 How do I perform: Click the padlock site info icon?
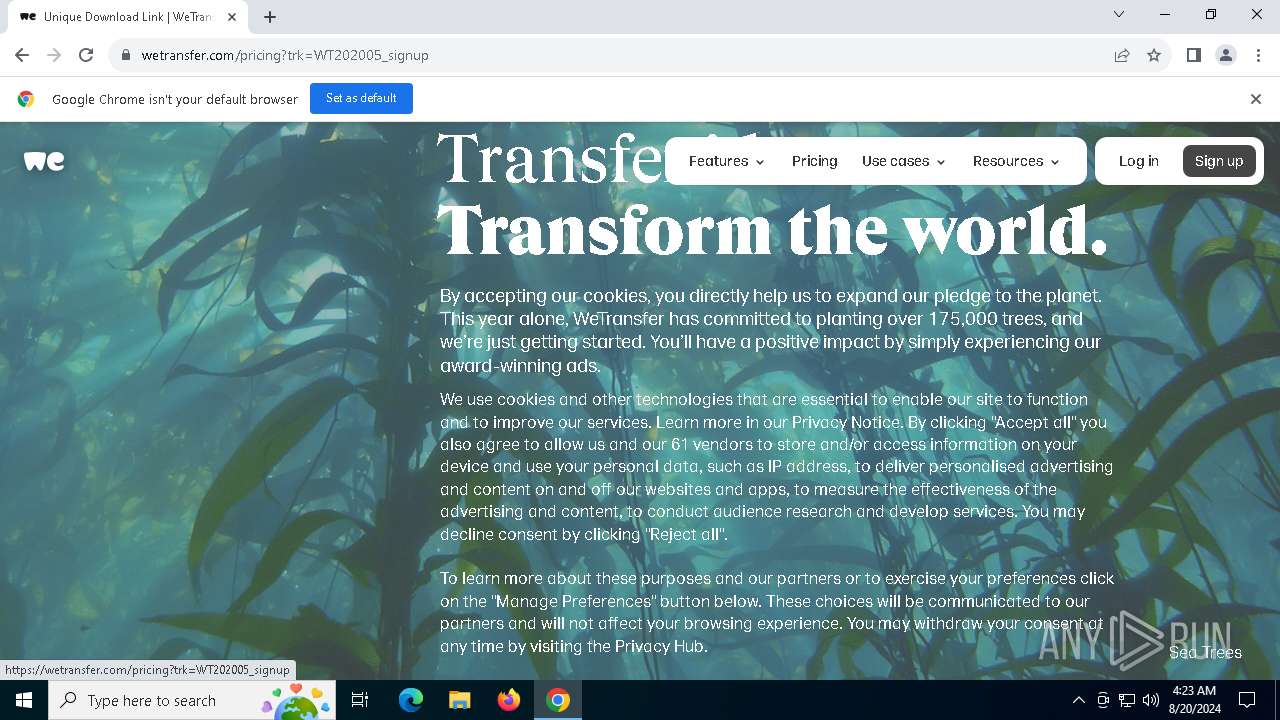tap(126, 55)
